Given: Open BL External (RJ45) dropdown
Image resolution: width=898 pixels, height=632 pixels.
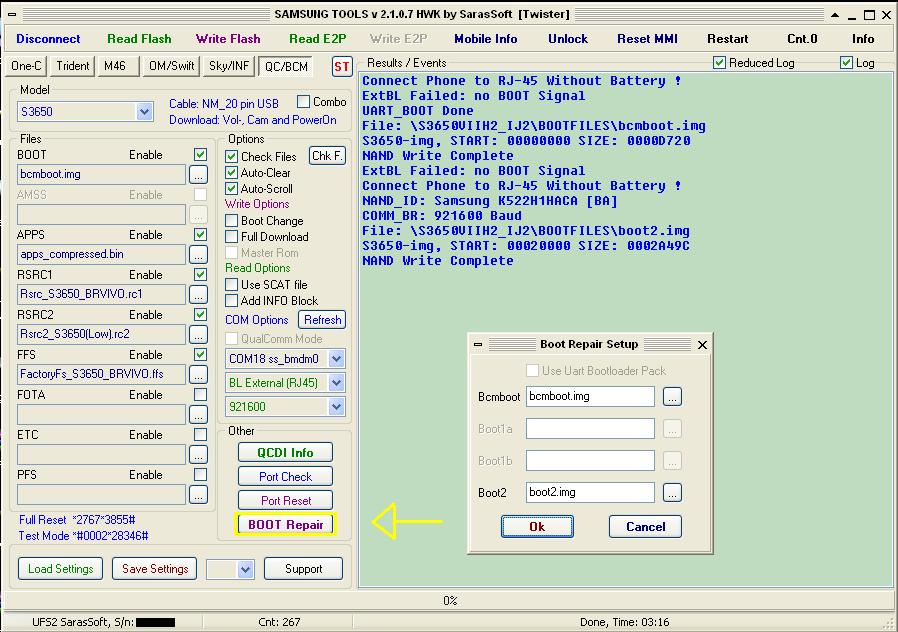Looking at the screenshot, I should [x=337, y=383].
